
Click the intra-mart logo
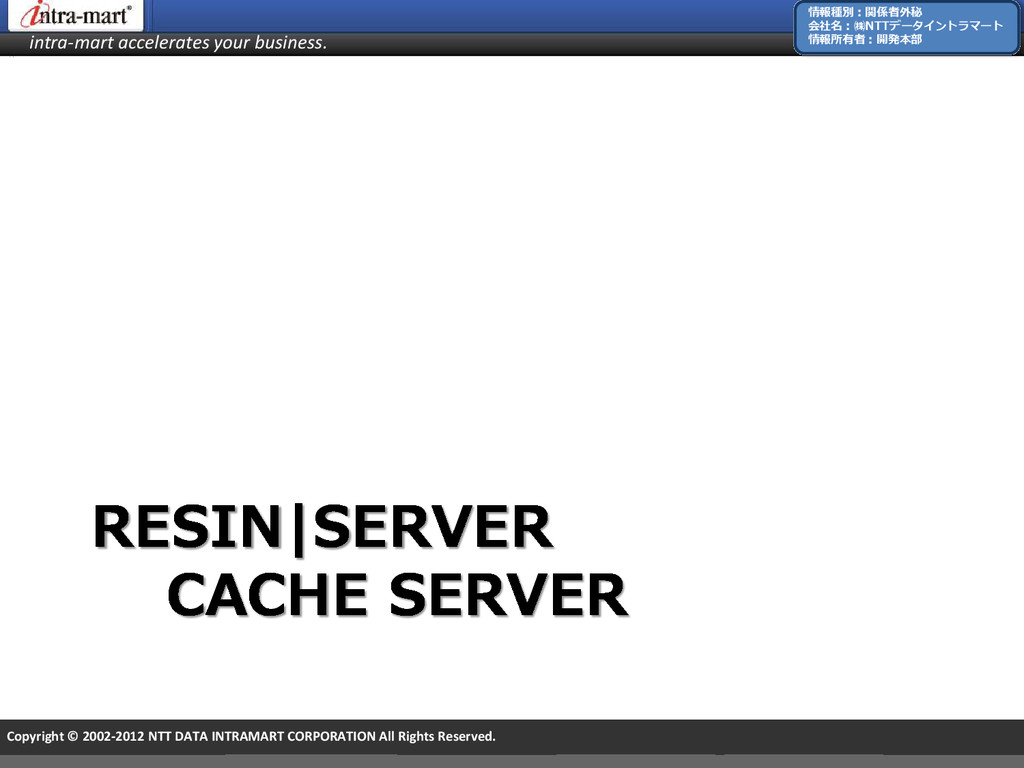[75, 15]
